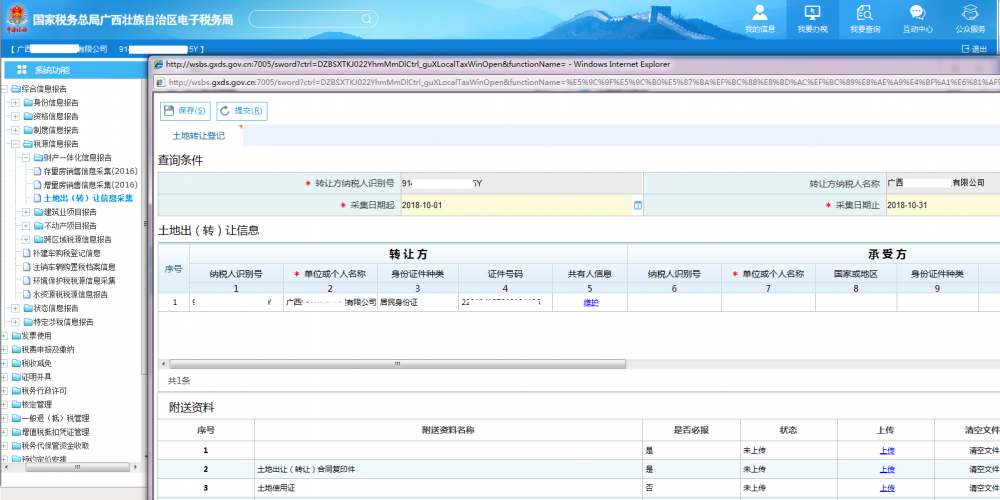The height and width of the screenshot is (500, 1000).
Task: Collapse the 税源信息报告 tree node
Action: click(15, 144)
